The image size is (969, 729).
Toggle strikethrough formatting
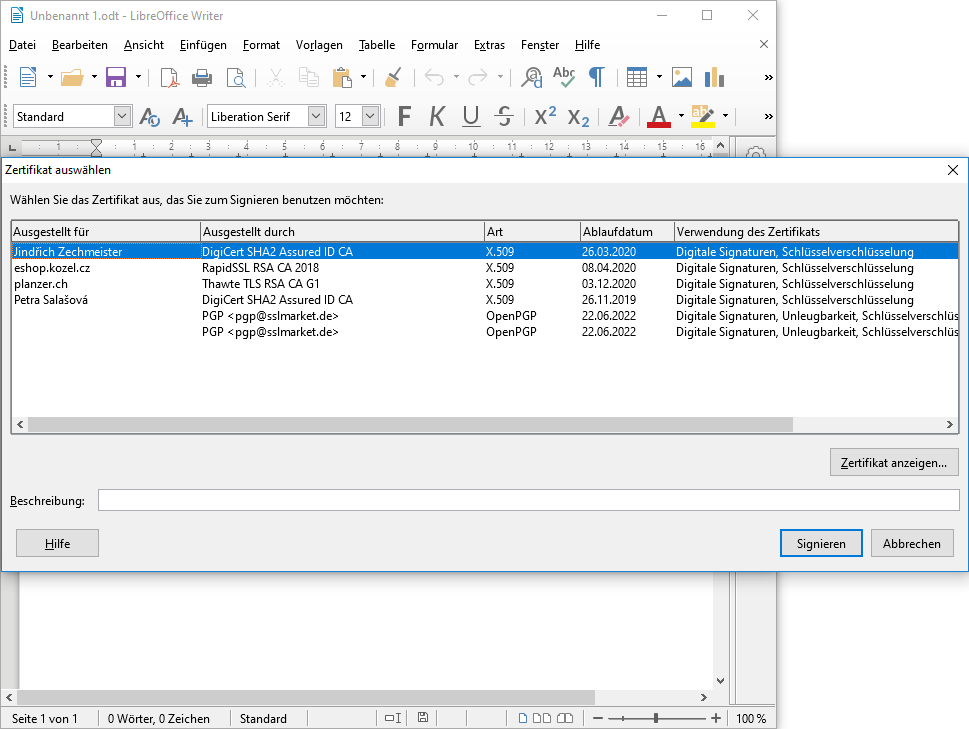tap(504, 116)
